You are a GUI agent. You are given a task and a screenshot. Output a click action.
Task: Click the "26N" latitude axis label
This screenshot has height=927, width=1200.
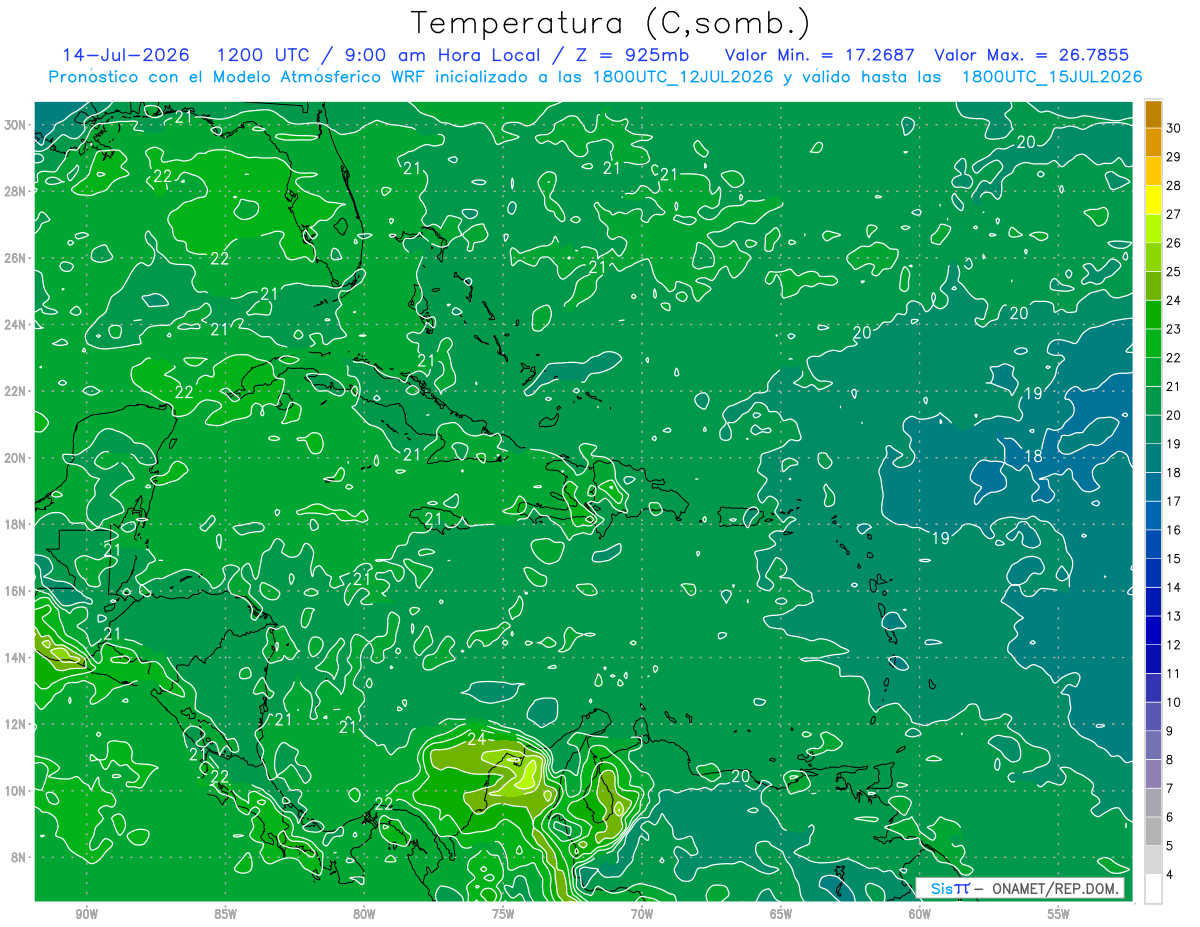(x=15, y=258)
